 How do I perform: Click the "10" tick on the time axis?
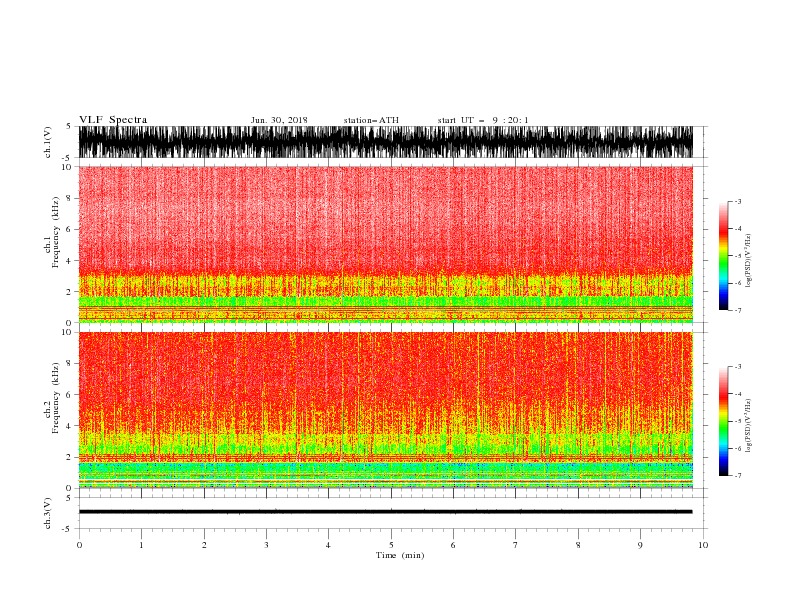[x=703, y=545]
